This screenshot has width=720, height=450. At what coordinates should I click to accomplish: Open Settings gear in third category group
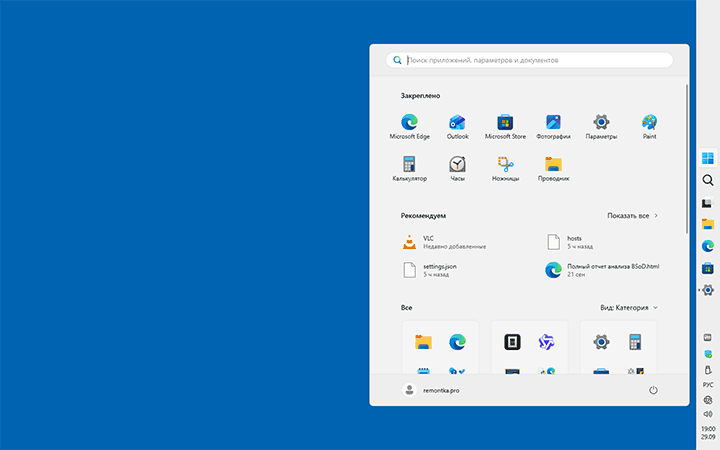click(x=601, y=342)
